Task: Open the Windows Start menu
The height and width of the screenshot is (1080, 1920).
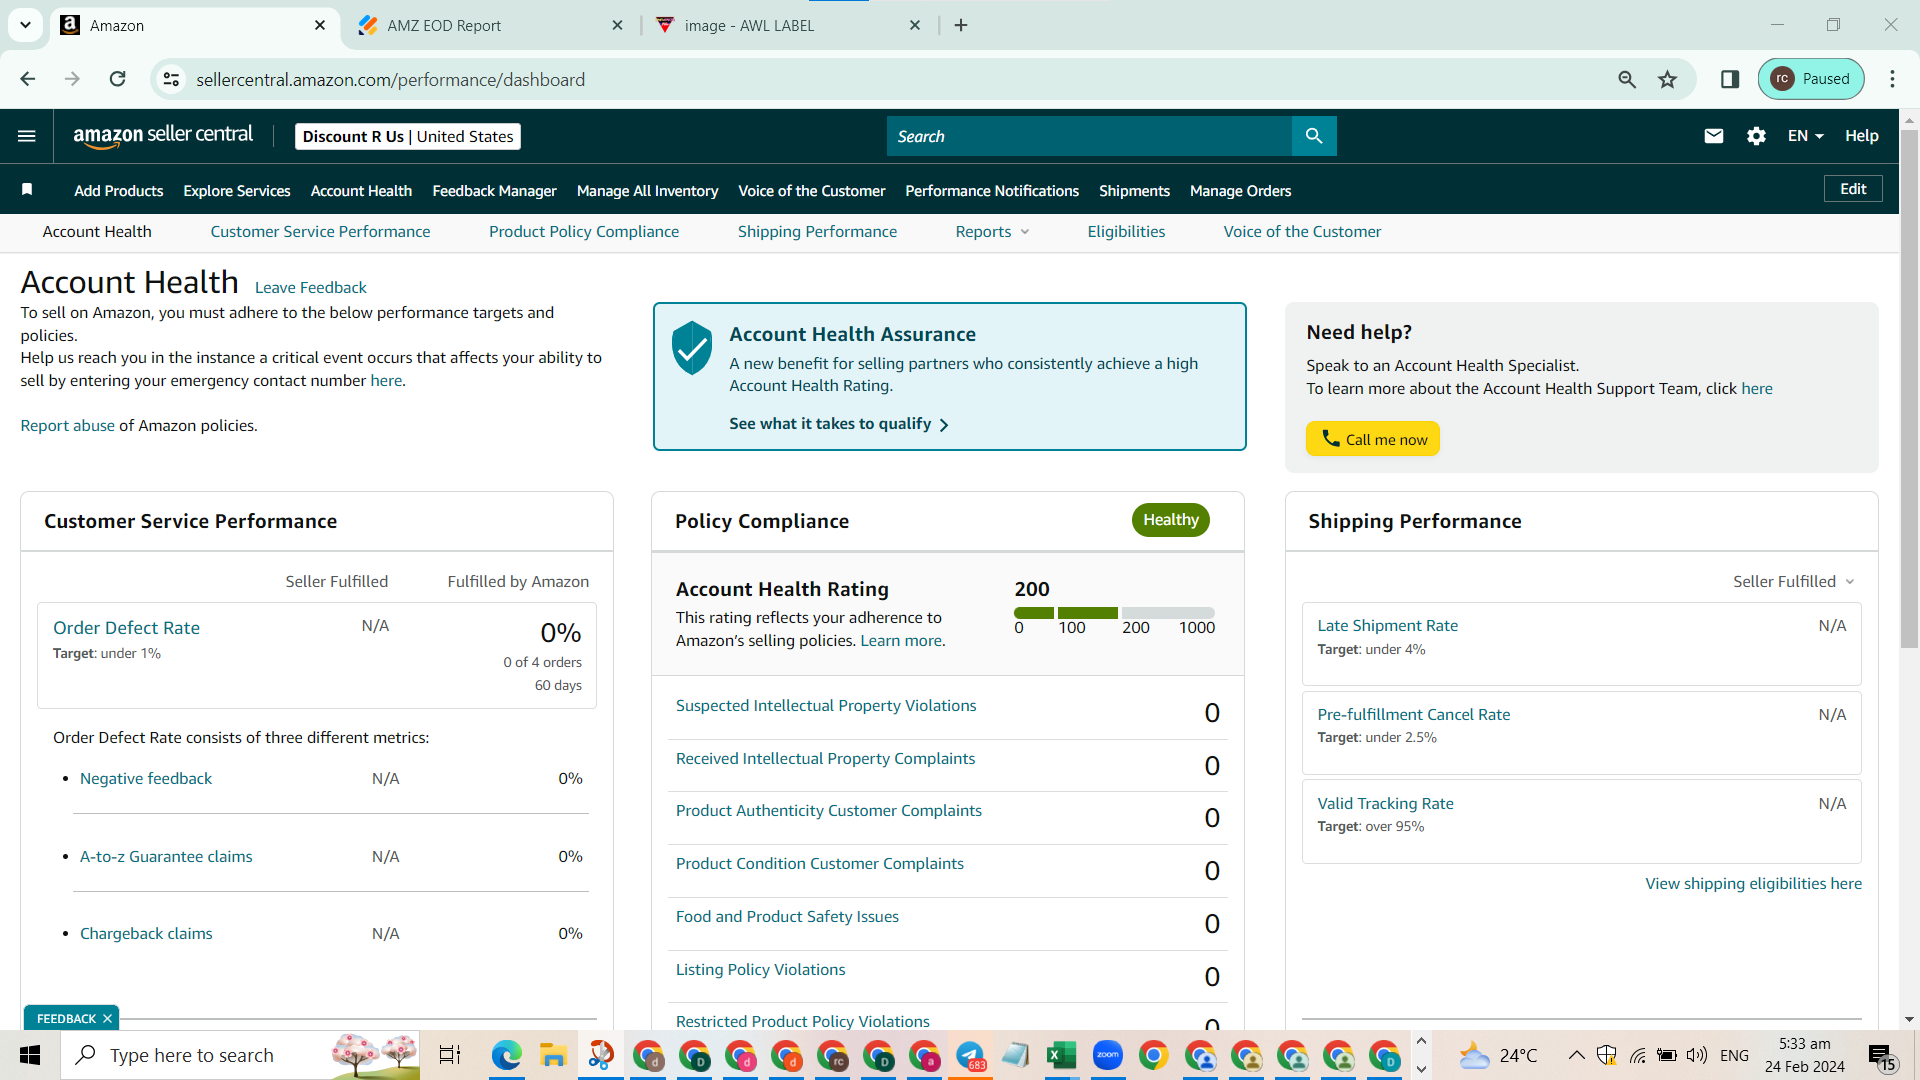Action: coord(30,1055)
